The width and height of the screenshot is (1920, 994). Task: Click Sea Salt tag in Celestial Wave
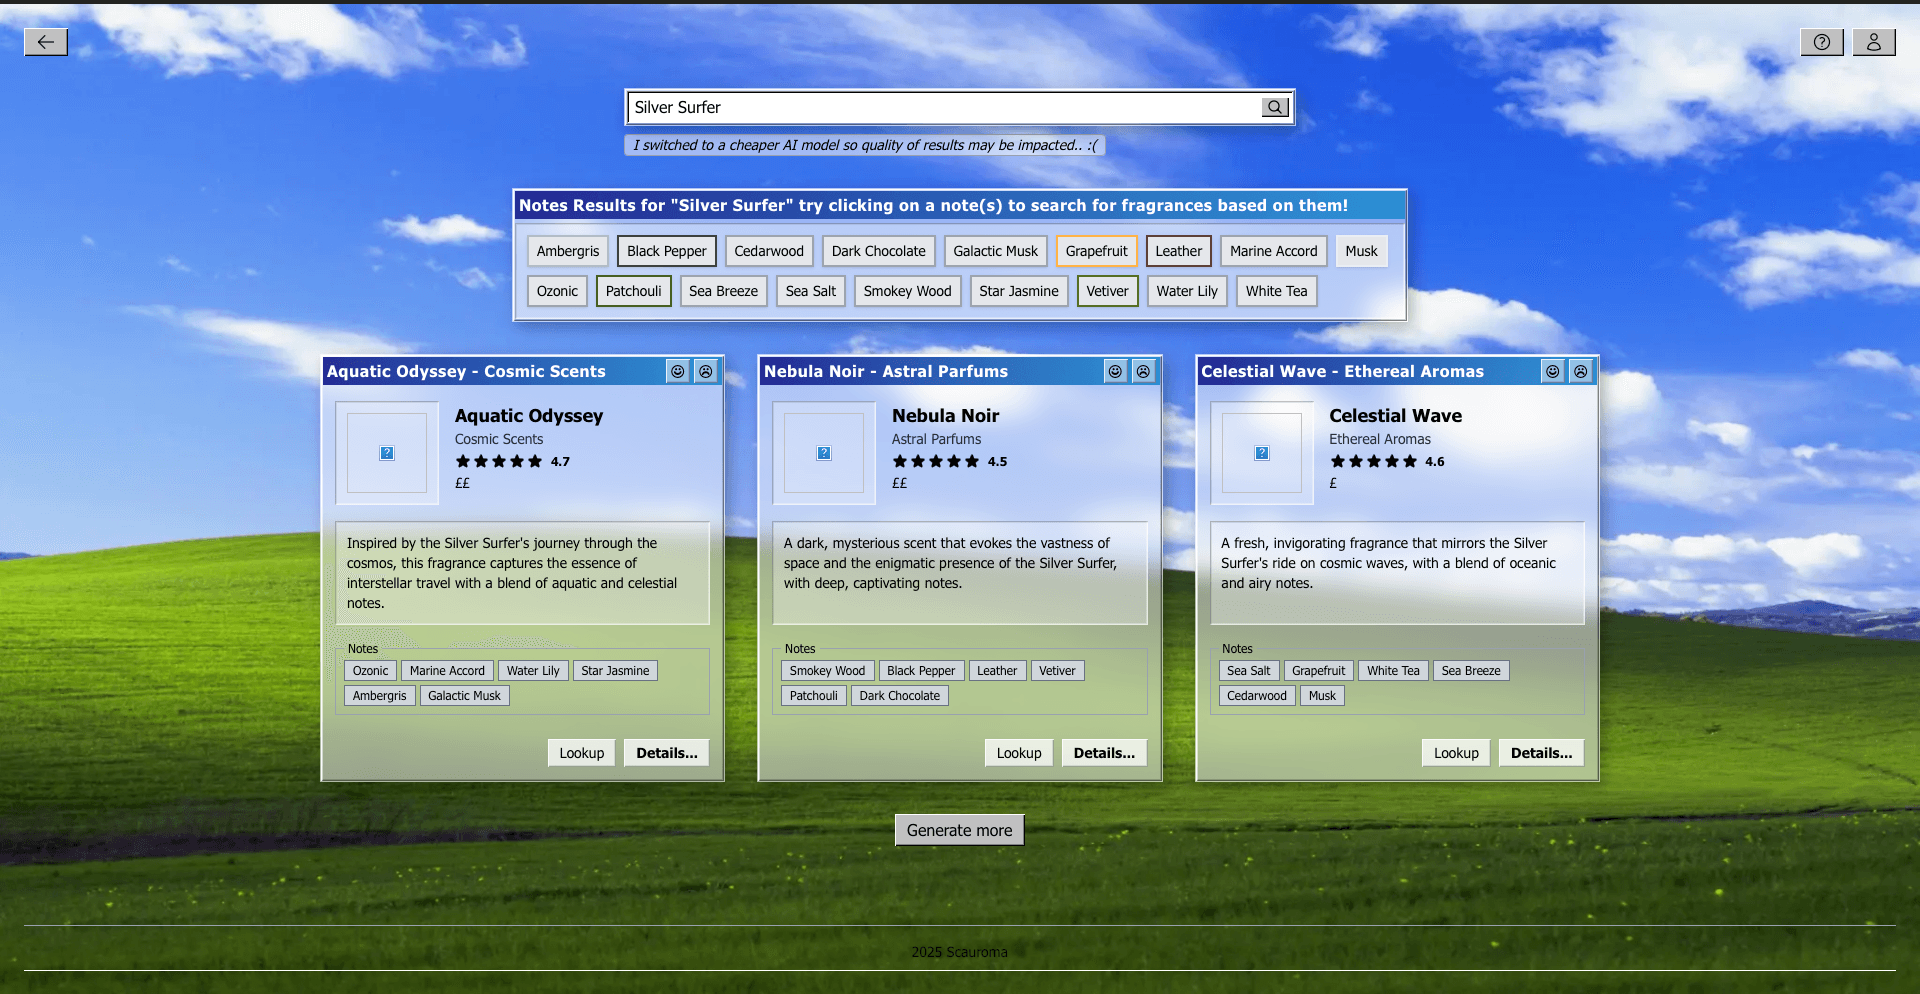(x=1248, y=671)
